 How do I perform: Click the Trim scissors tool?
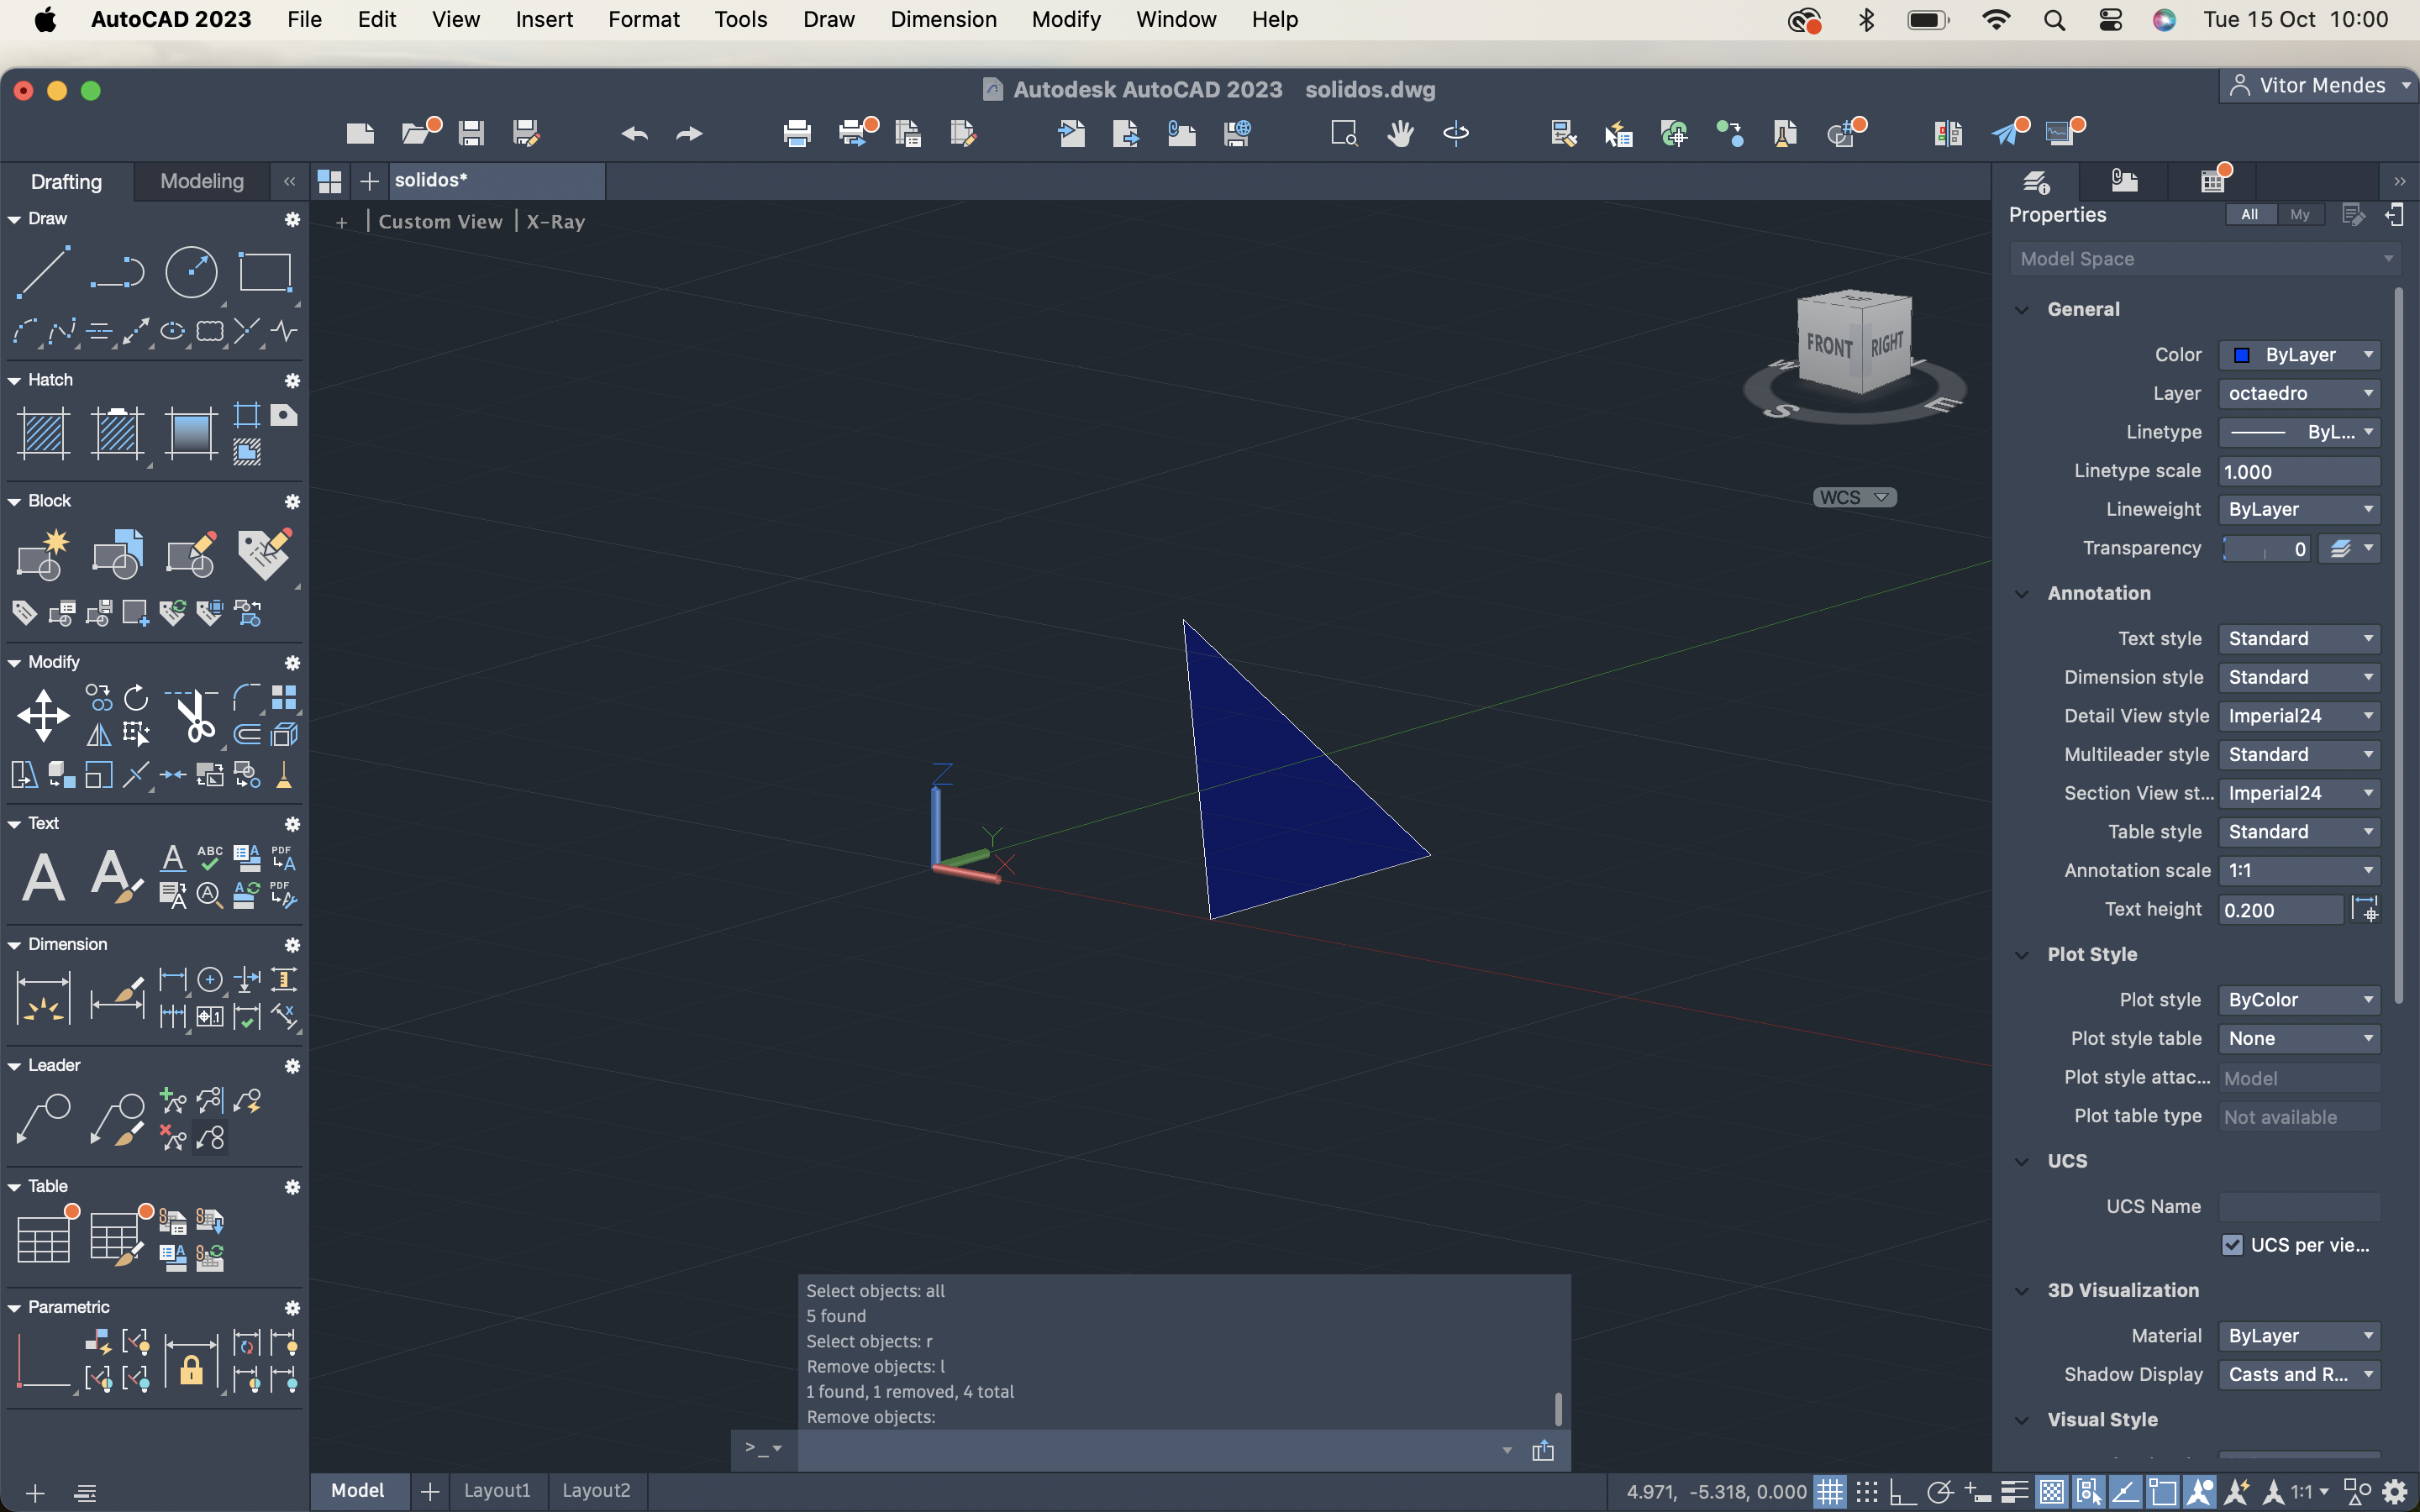click(x=193, y=716)
